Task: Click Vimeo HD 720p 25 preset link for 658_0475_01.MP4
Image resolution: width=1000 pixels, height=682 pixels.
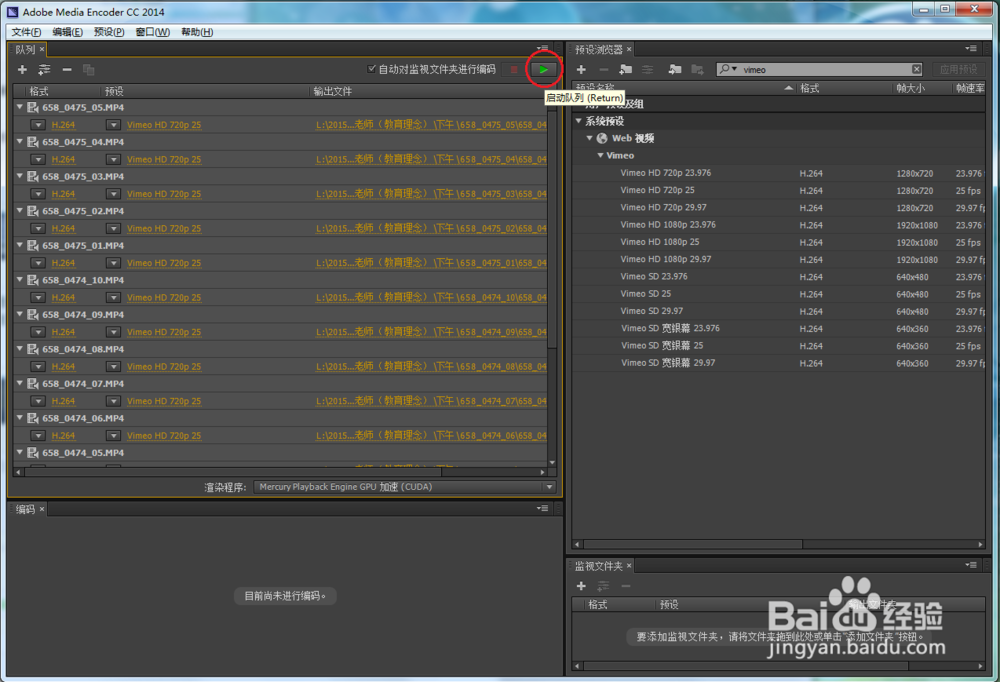Action: [164, 263]
